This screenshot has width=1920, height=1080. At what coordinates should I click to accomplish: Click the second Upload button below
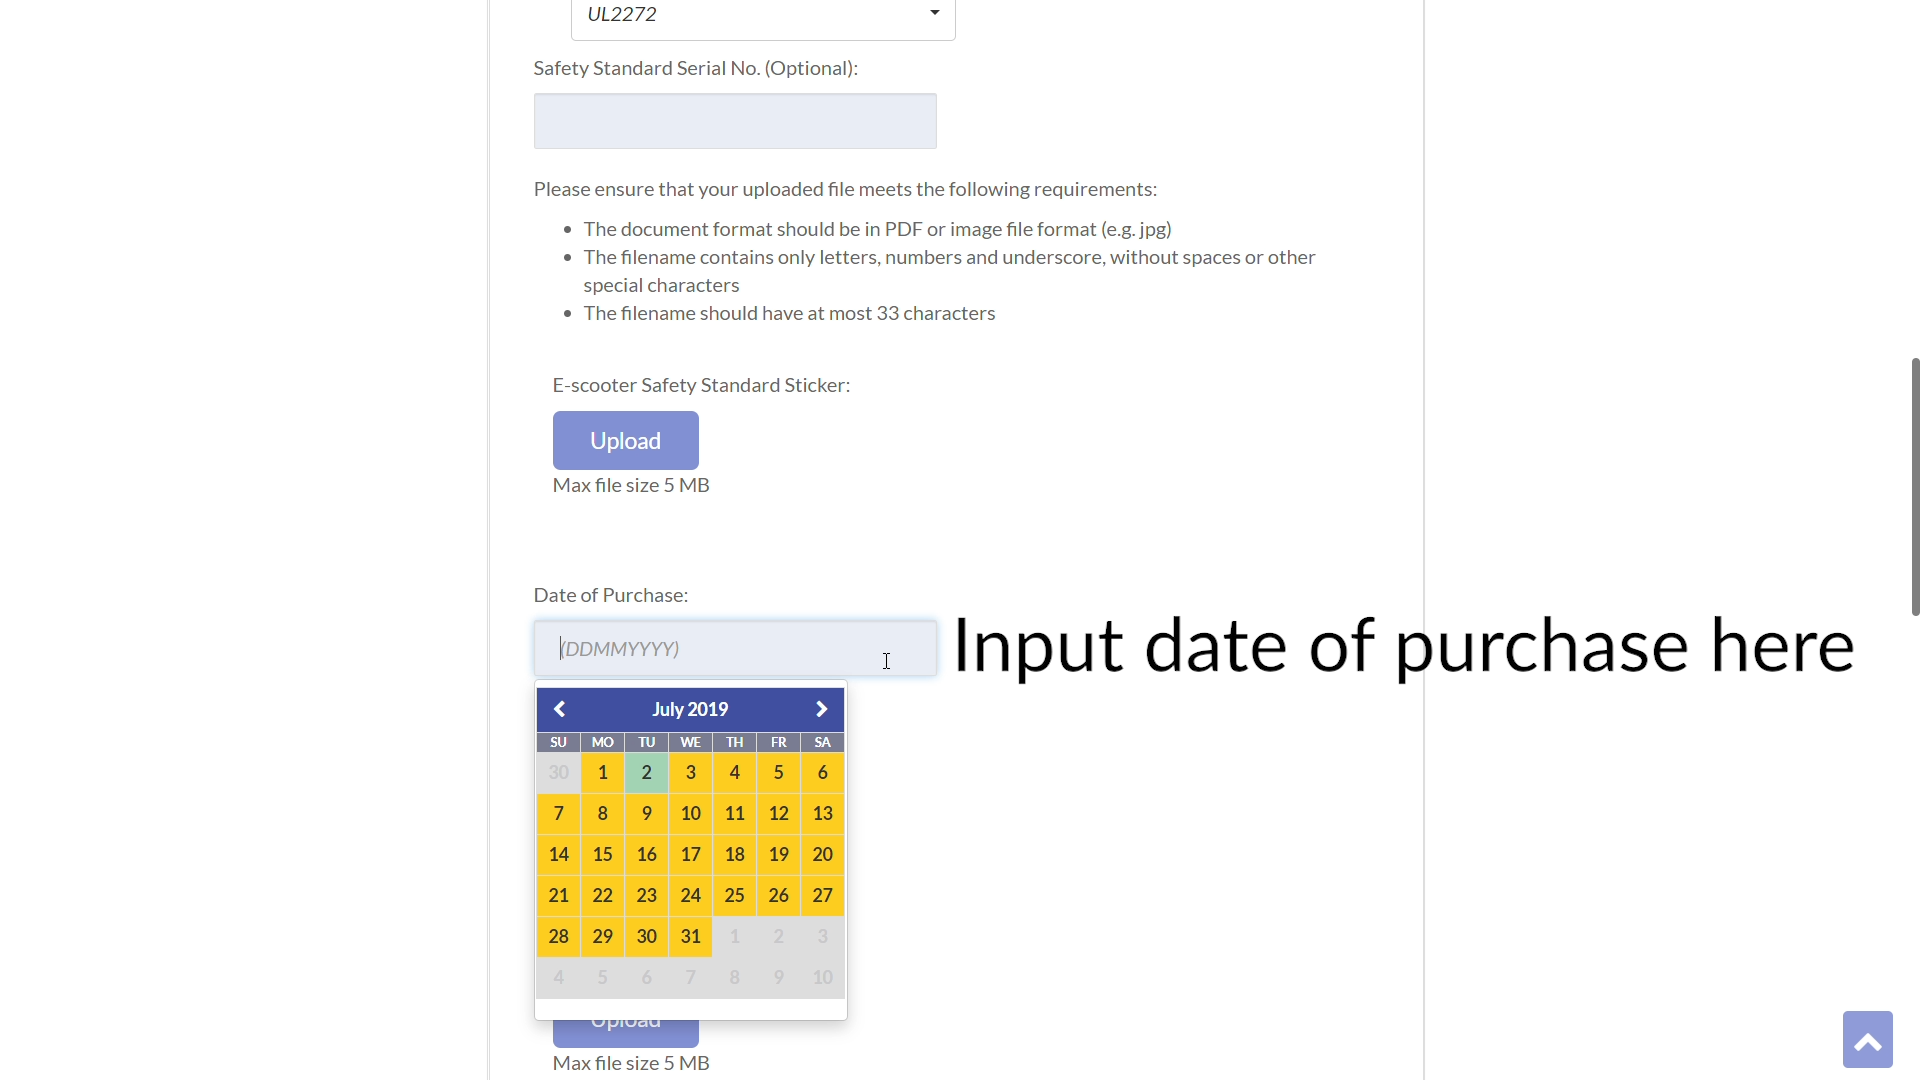point(625,1018)
